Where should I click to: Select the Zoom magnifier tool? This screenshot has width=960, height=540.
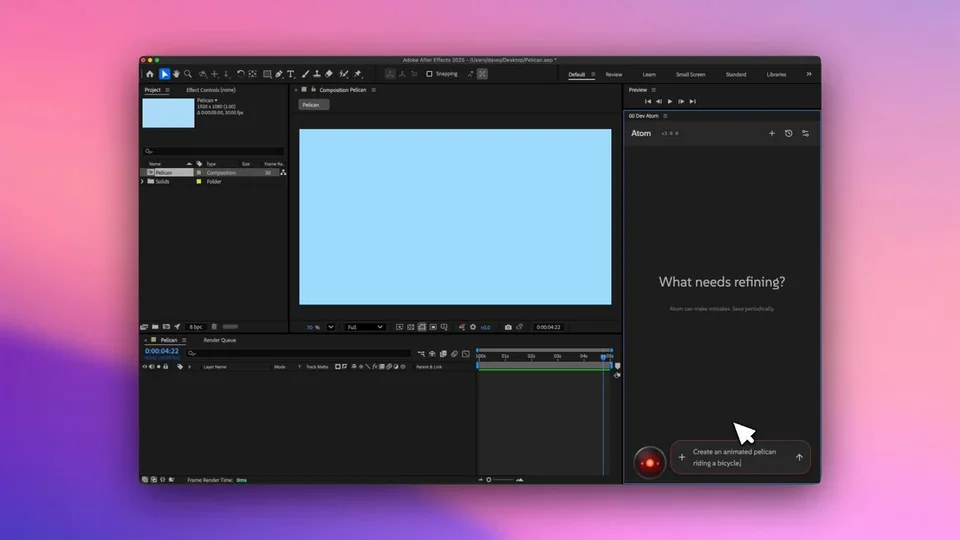point(188,74)
